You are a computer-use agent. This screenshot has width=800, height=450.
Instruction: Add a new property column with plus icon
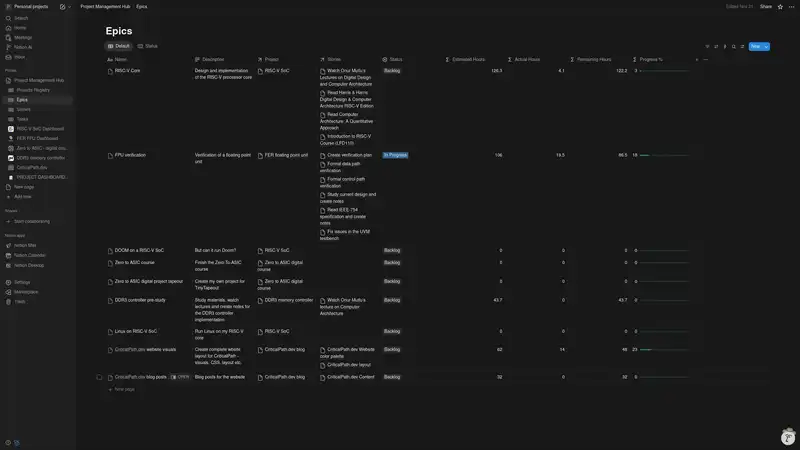click(697, 60)
